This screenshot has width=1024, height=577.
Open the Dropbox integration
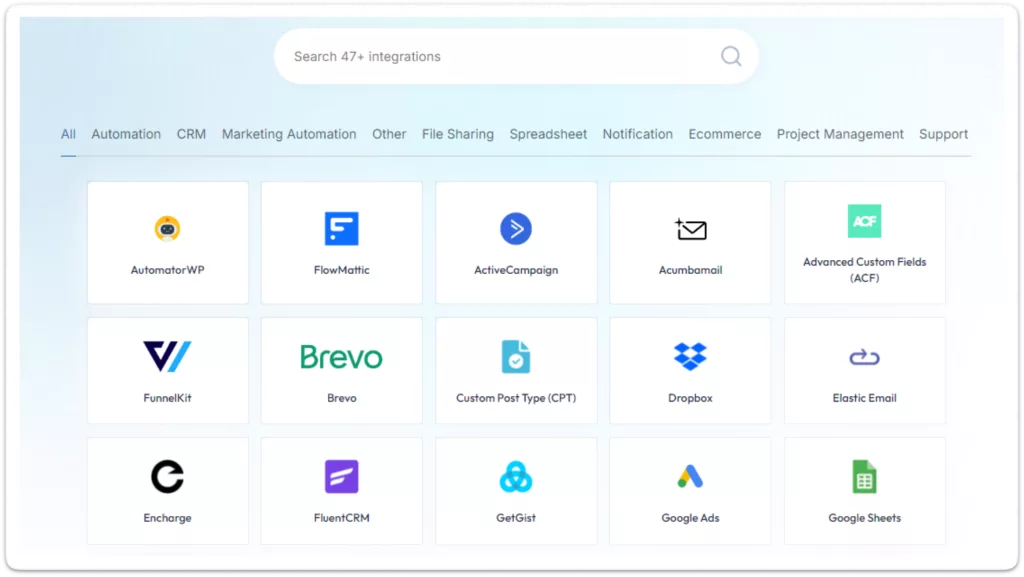690,355
